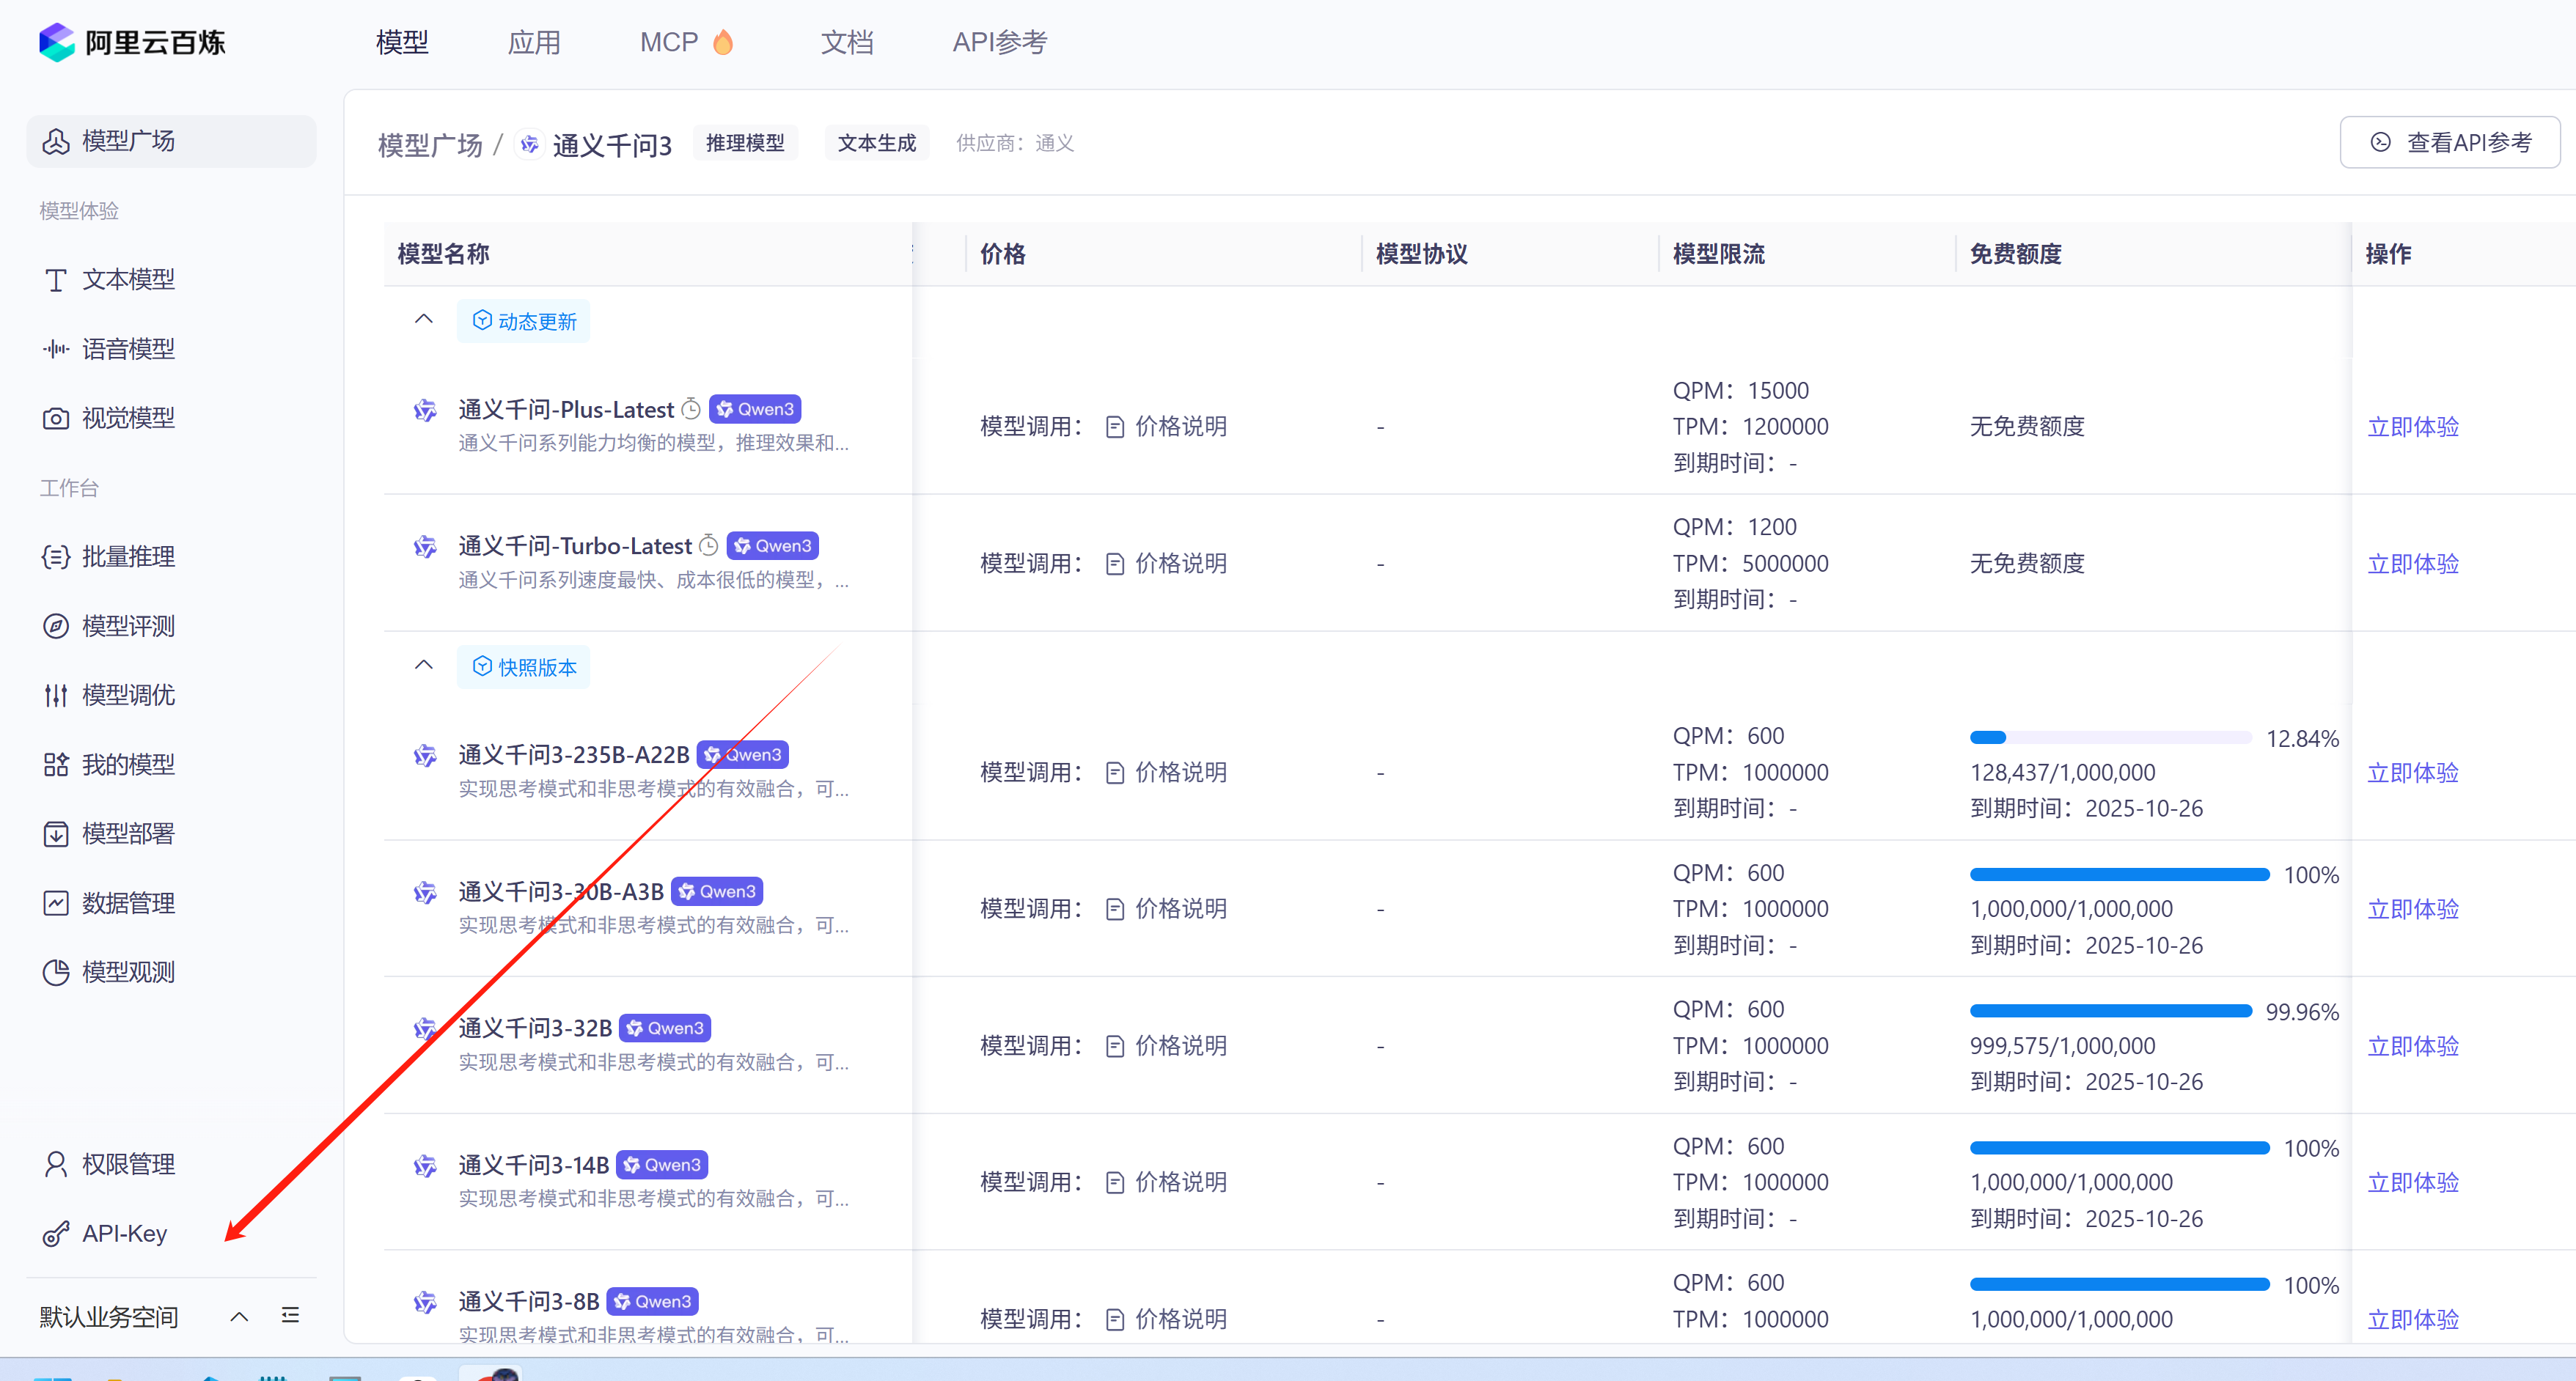The image size is (2576, 1381).
Task: Open the 视觉模型 panel
Action: (127, 417)
